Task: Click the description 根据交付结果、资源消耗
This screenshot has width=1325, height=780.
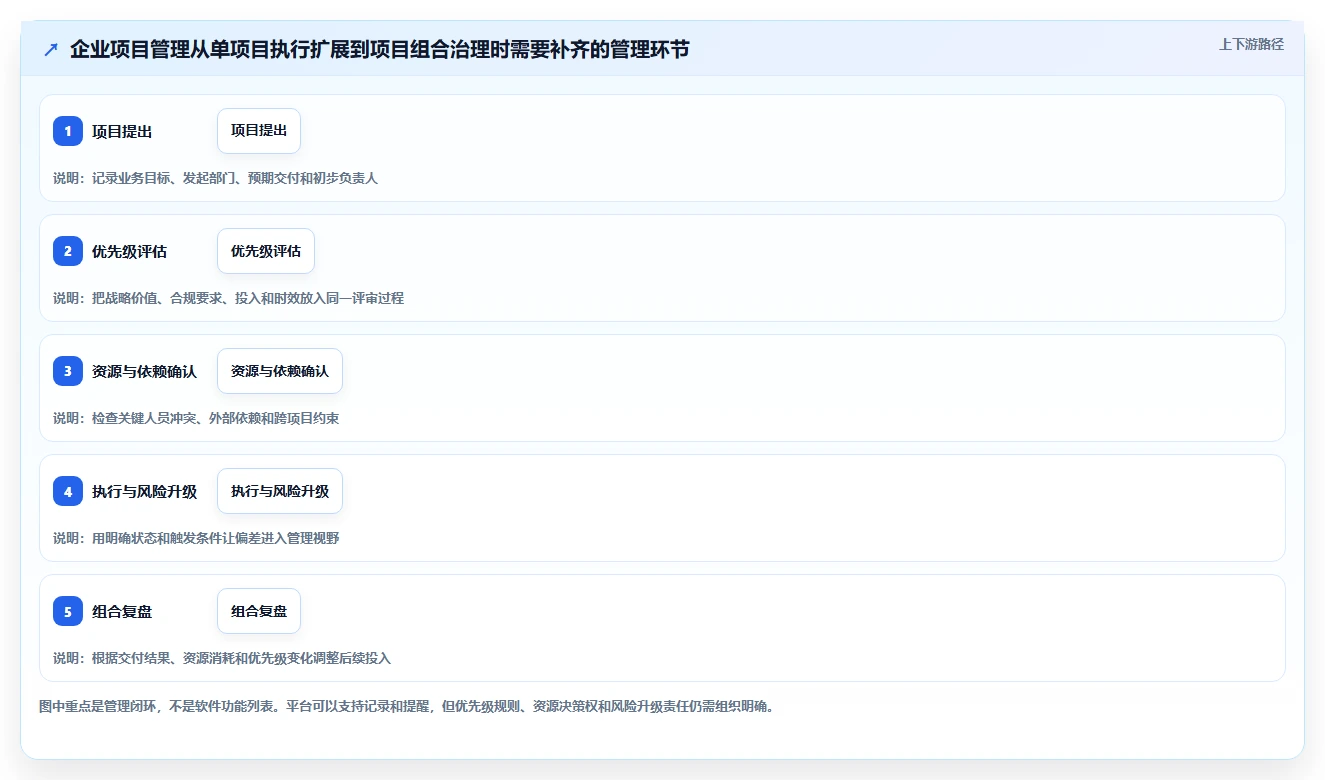Action: pos(222,658)
